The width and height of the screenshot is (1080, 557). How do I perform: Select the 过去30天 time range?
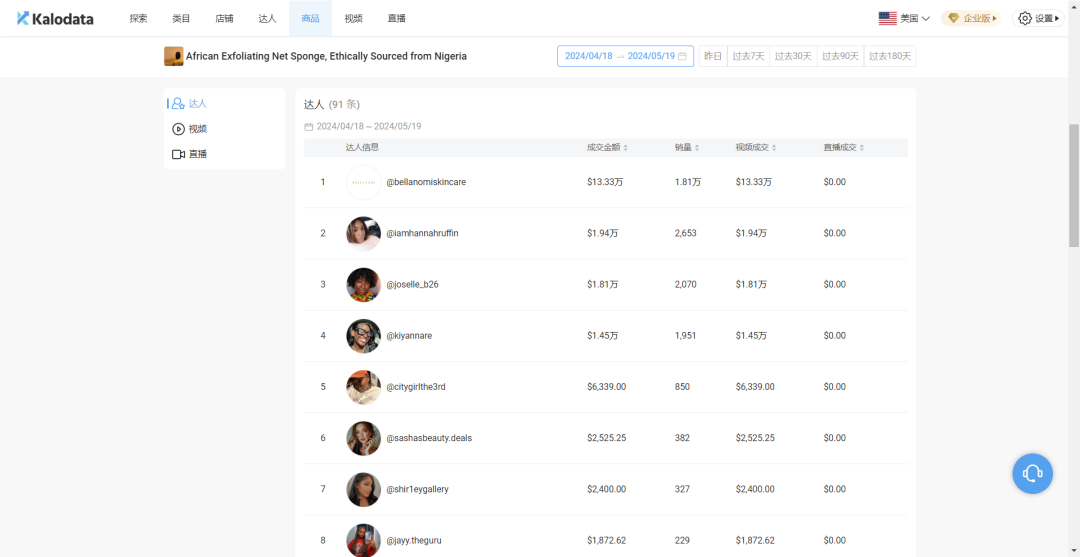(x=793, y=56)
